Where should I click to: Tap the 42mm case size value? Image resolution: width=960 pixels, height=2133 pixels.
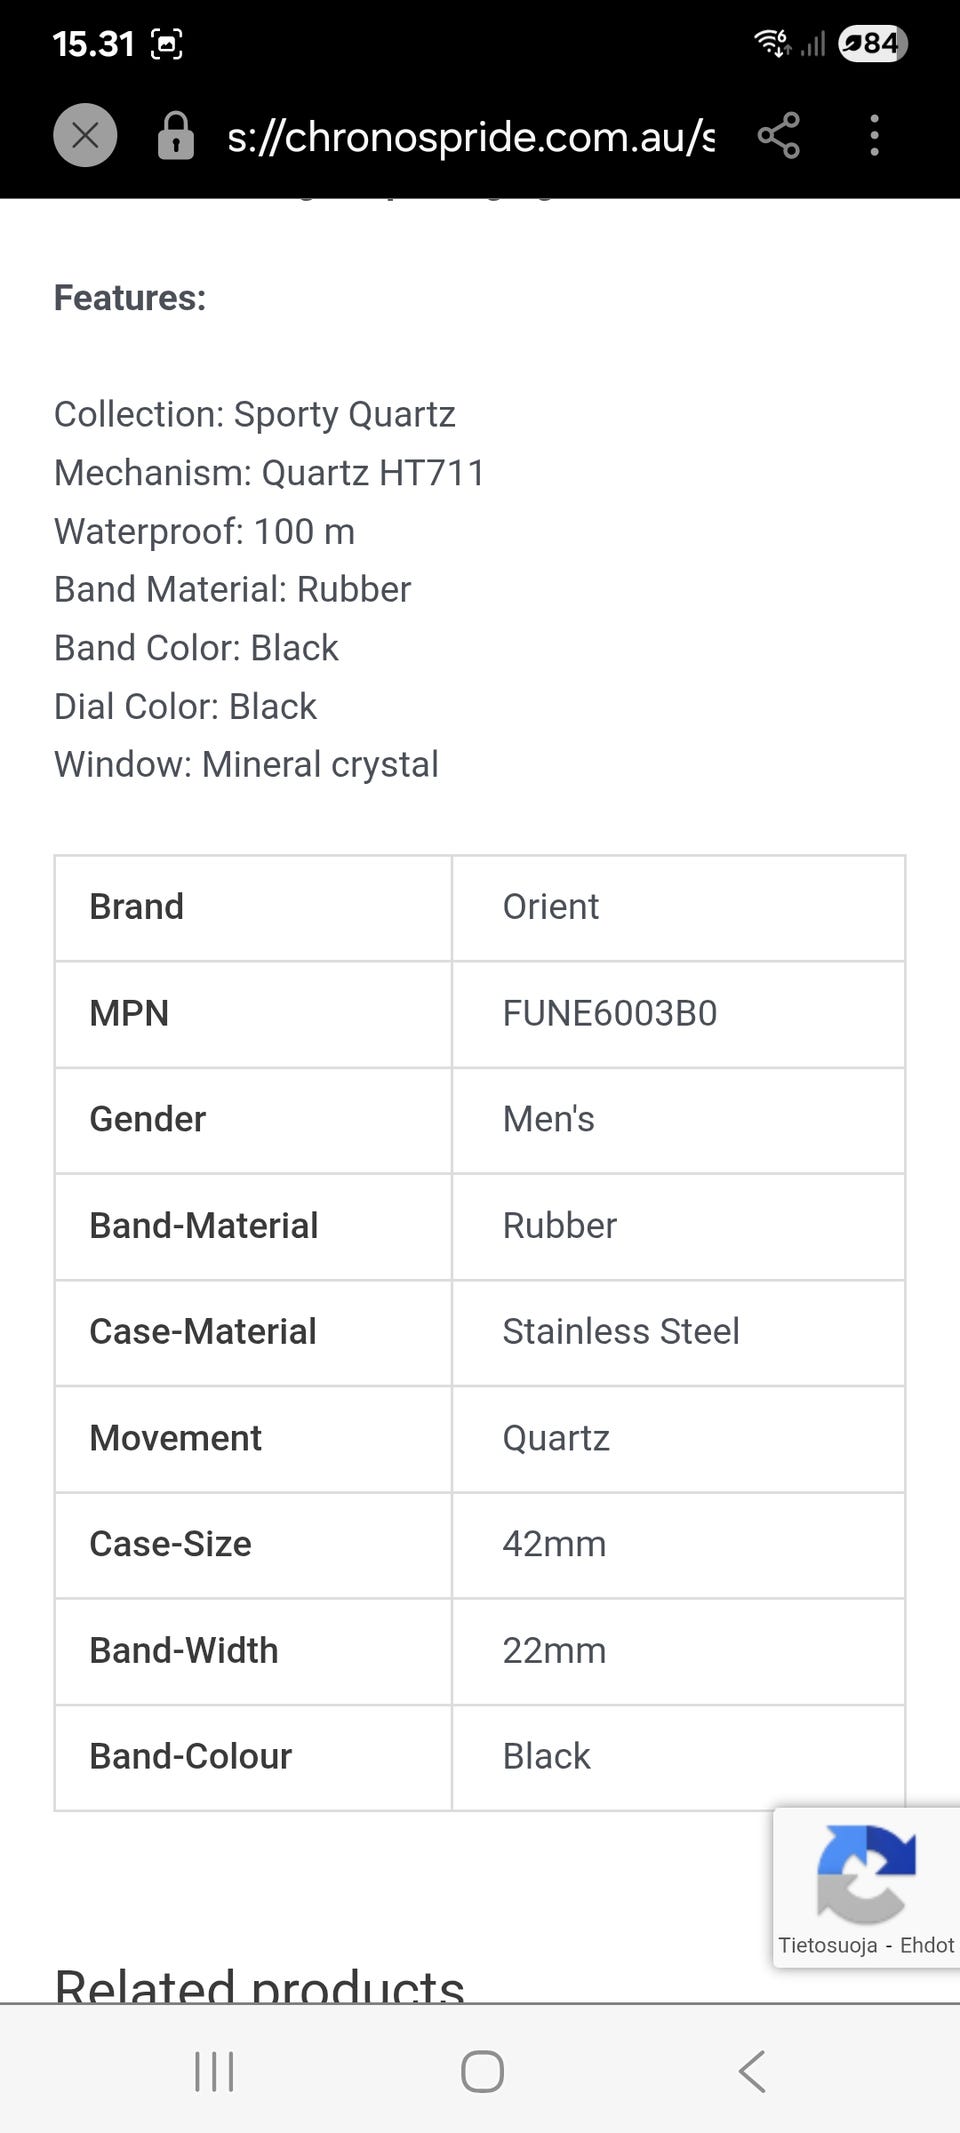[x=554, y=1544]
